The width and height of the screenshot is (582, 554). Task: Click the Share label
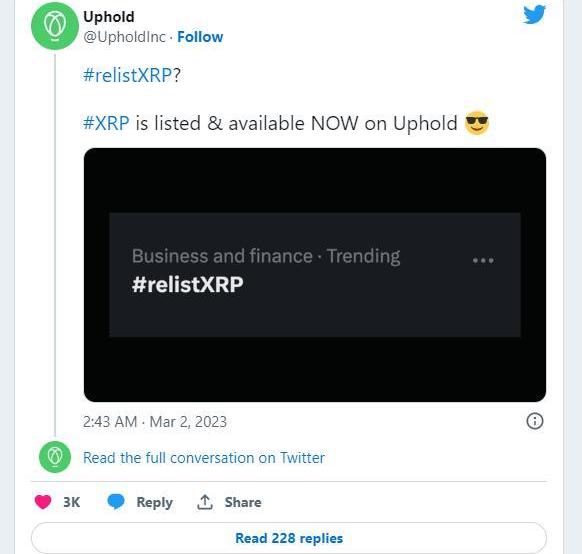pyautogui.click(x=243, y=502)
